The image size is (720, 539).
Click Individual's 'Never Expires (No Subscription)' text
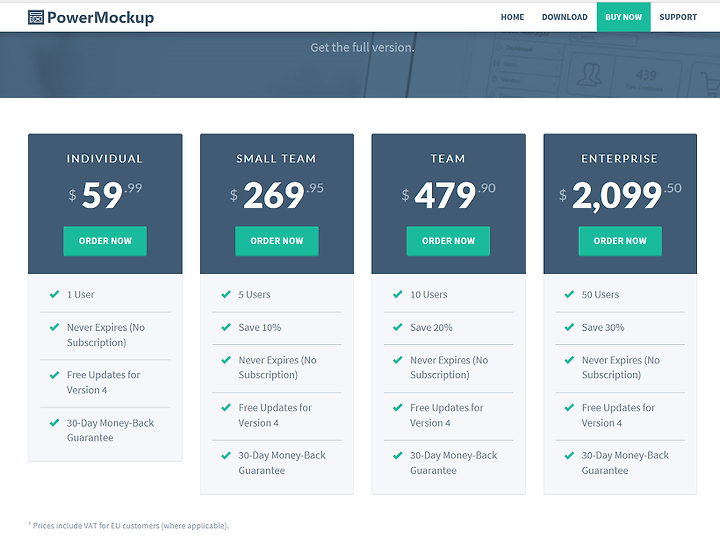tap(106, 335)
